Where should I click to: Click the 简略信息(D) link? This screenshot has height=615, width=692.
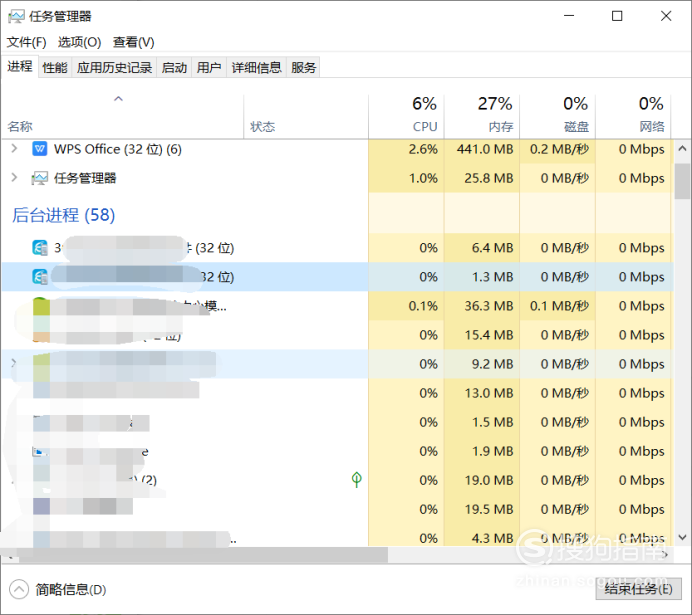tap(71, 589)
